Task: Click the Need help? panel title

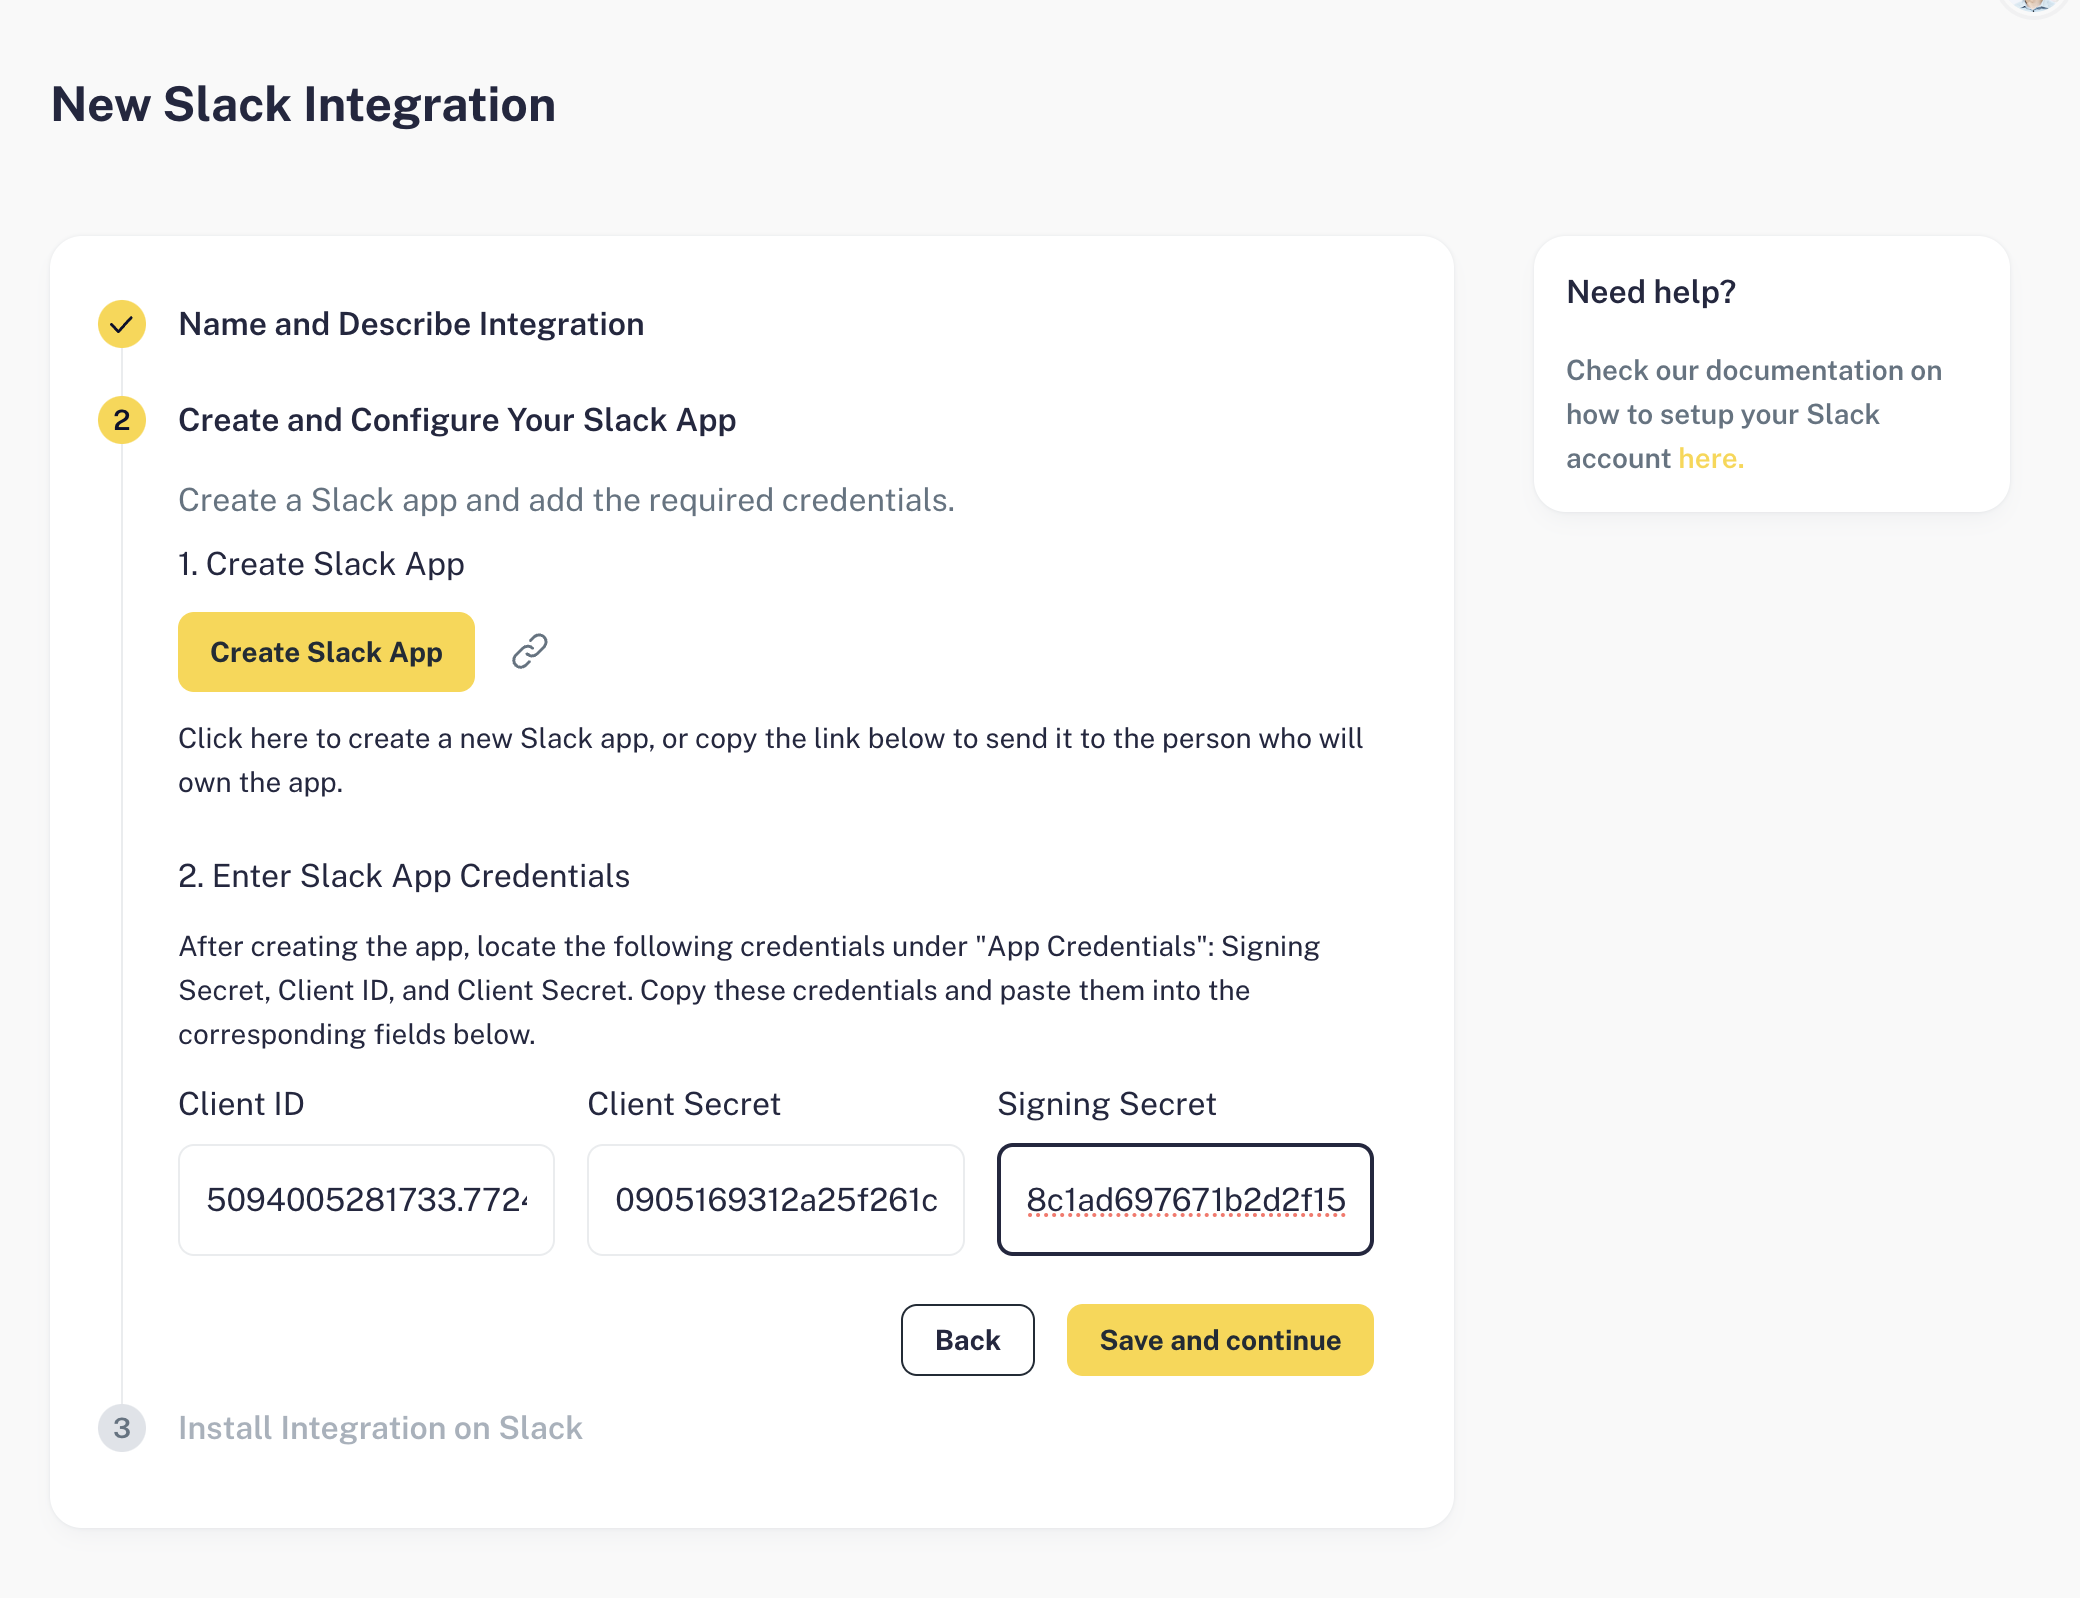Action: tap(1651, 292)
